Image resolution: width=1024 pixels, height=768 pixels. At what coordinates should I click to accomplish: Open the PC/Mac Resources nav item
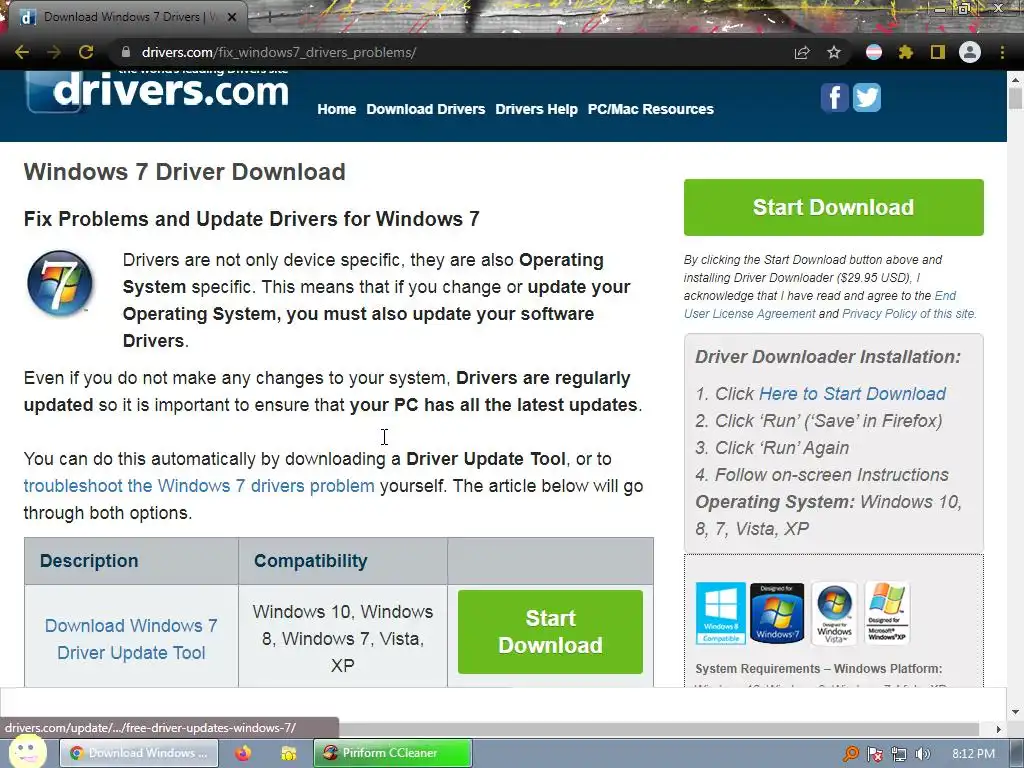[x=650, y=109]
